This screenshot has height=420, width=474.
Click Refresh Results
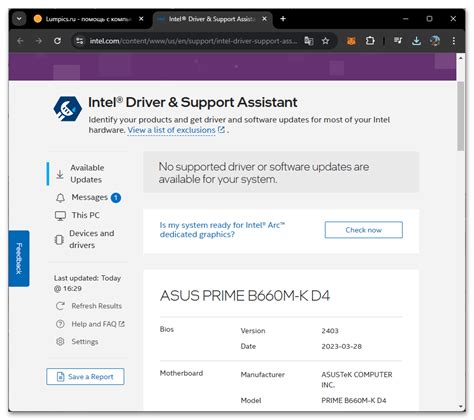click(x=89, y=306)
